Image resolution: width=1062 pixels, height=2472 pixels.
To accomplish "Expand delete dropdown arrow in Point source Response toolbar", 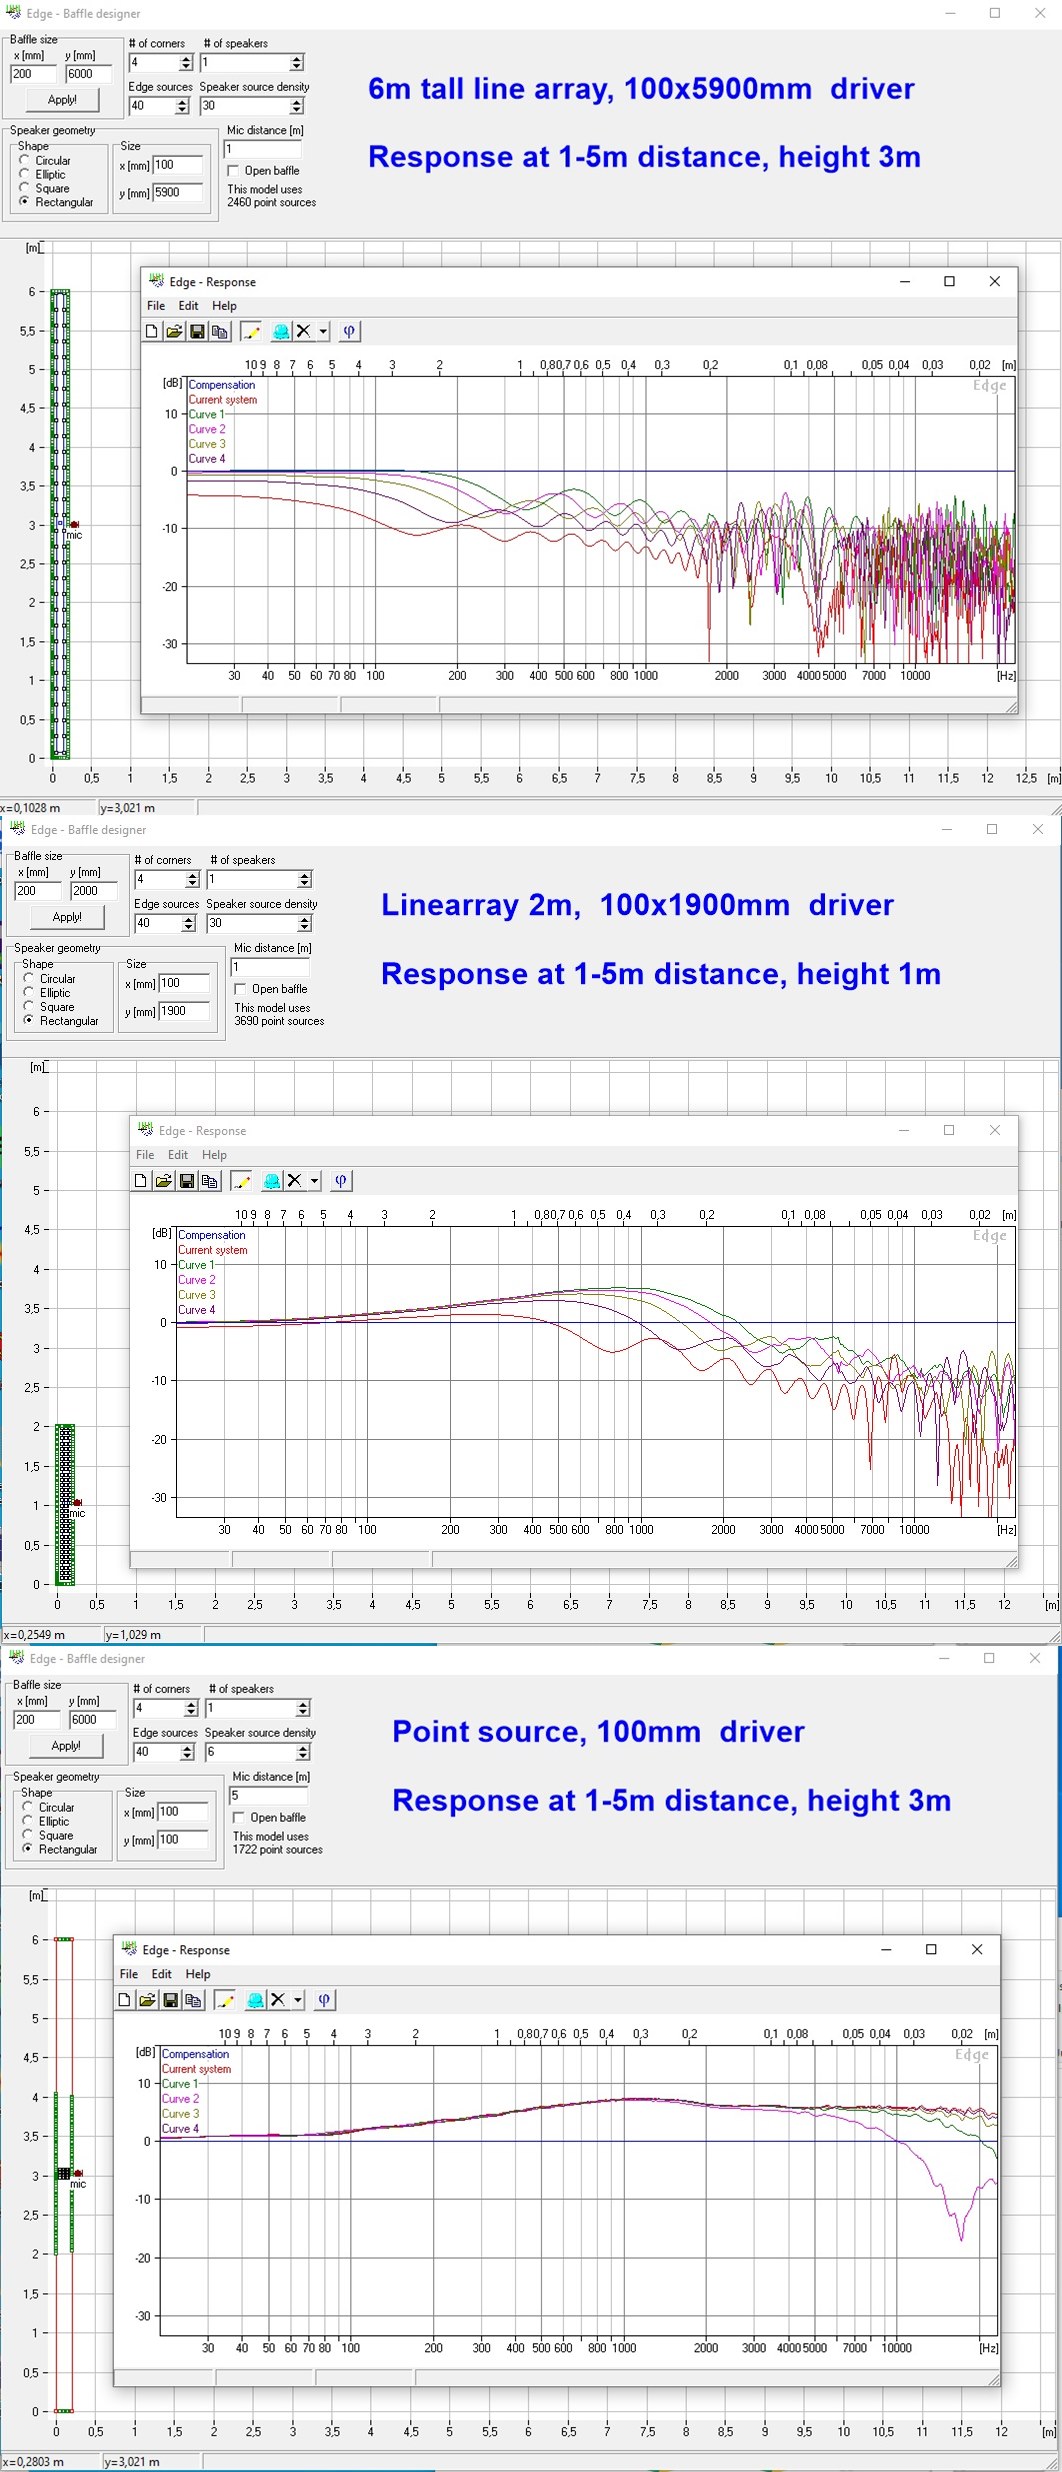I will (x=297, y=1999).
